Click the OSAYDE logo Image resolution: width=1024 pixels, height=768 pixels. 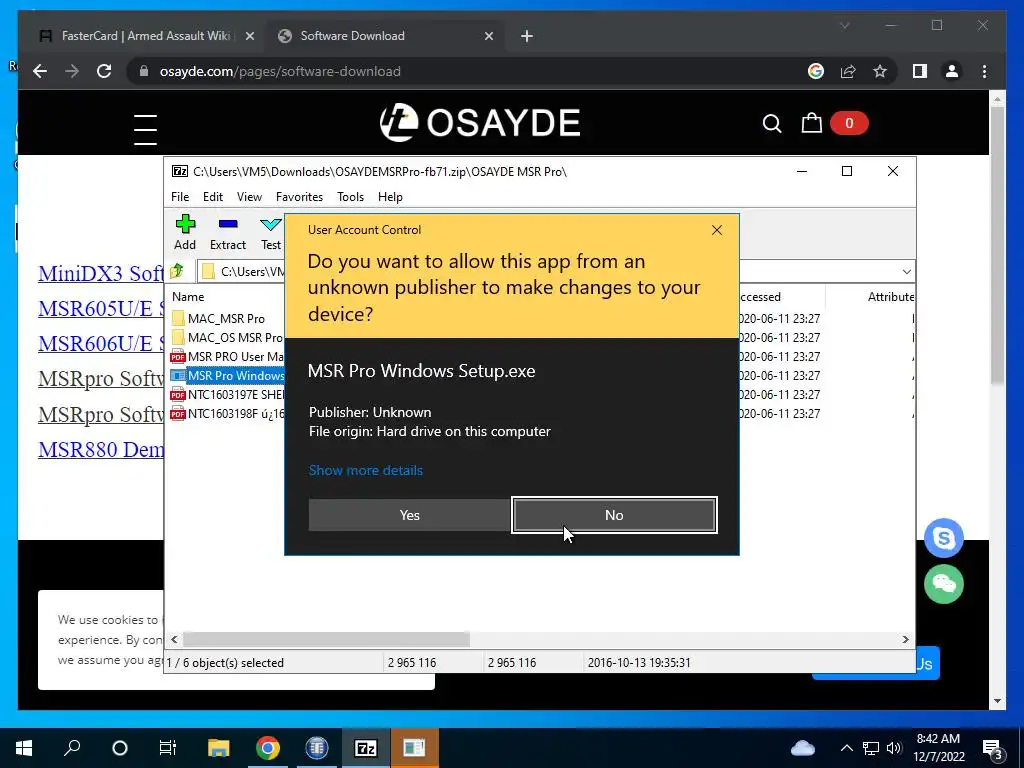(480, 122)
